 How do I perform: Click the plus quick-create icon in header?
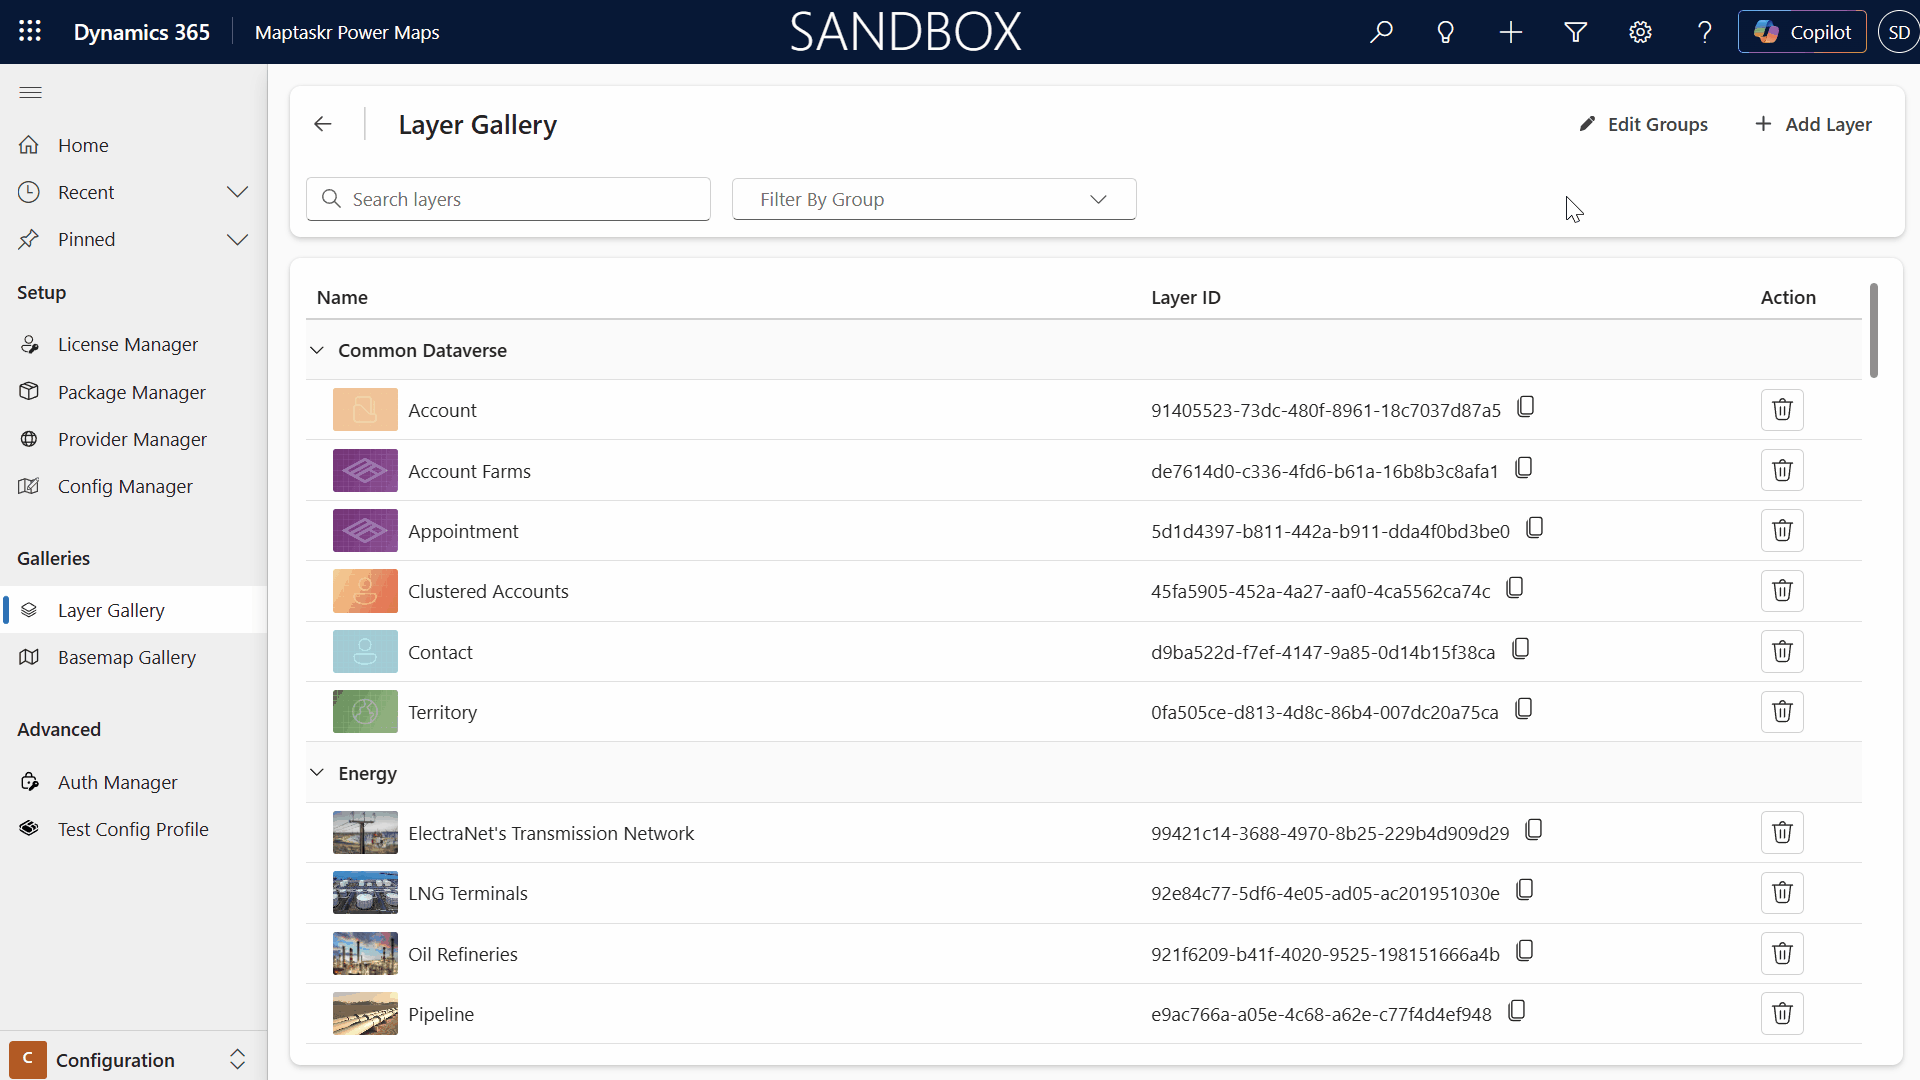click(1511, 32)
